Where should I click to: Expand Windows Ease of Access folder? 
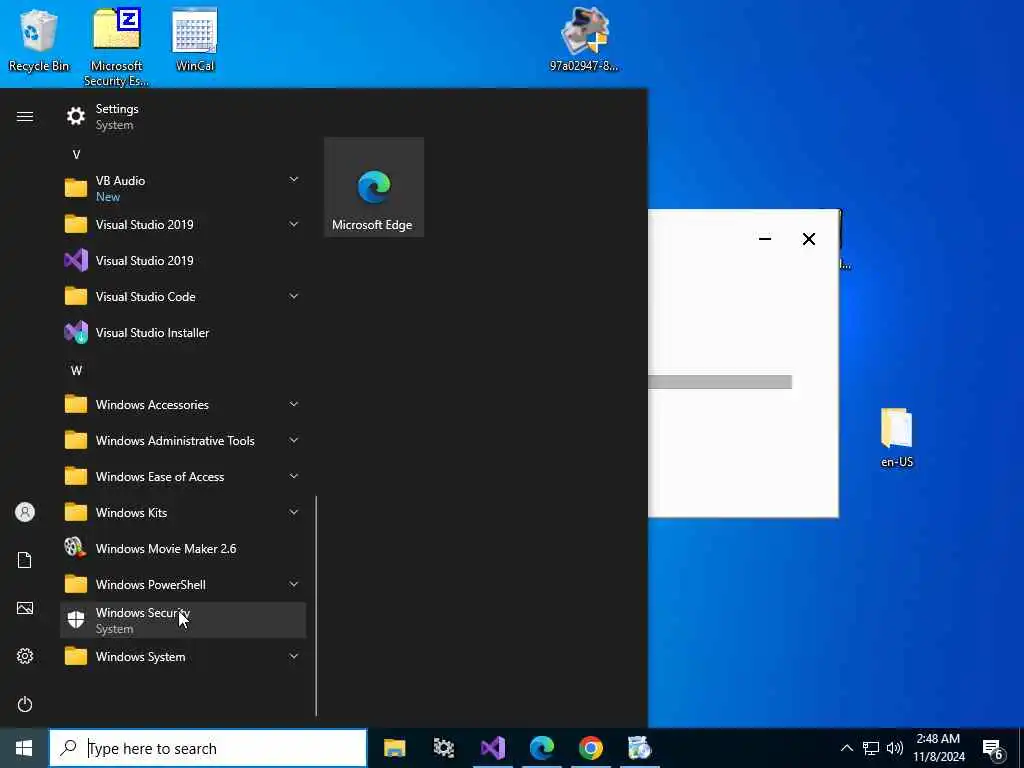[x=183, y=477]
